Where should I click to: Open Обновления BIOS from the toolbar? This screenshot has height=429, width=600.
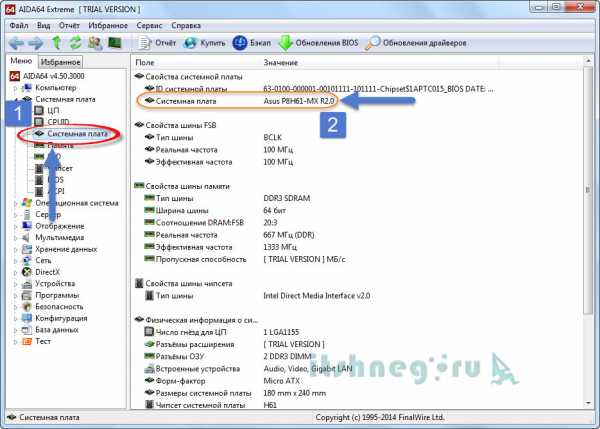[318, 43]
